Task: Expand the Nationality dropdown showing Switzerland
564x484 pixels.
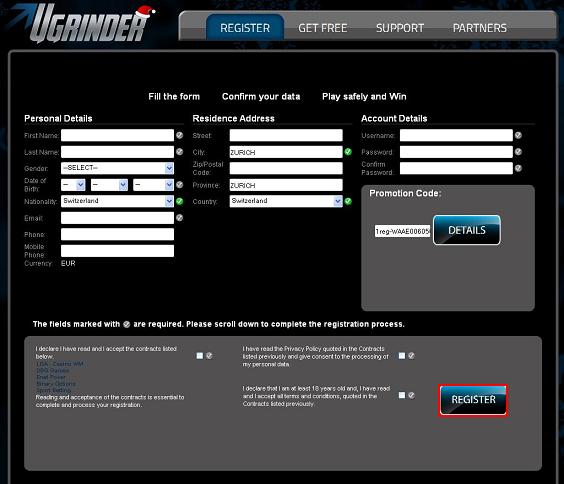Action: coord(117,201)
